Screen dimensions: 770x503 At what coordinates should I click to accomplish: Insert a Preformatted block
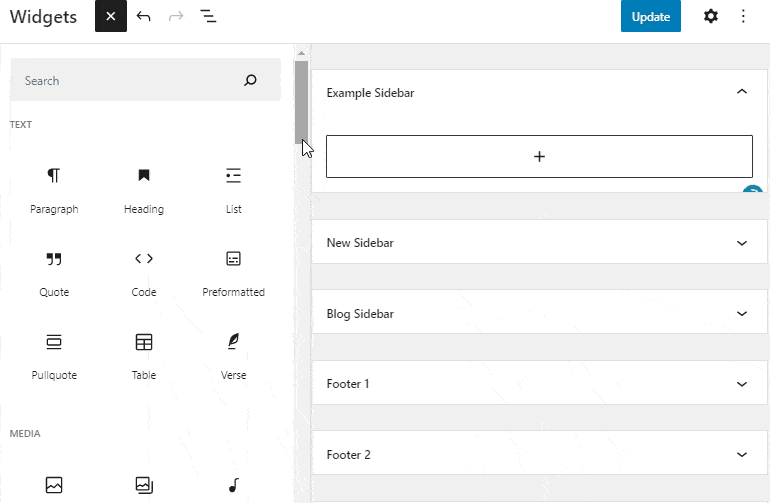(234, 274)
